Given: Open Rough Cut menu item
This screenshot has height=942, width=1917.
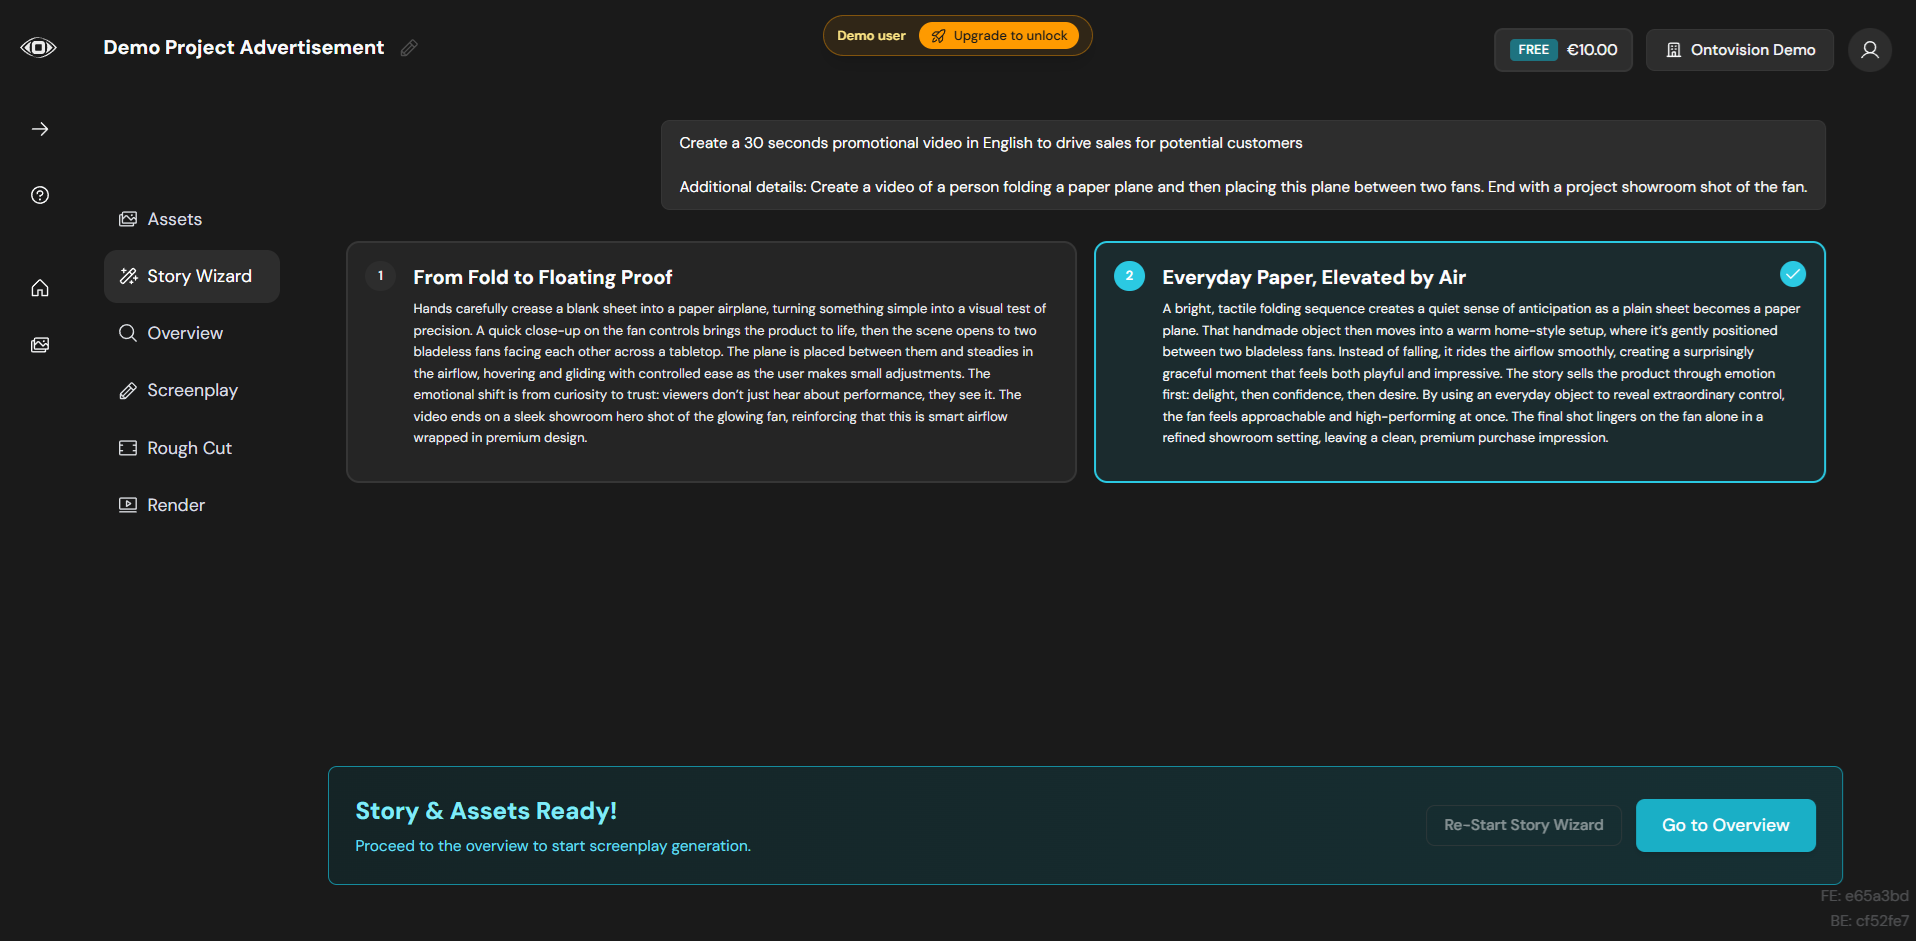Looking at the screenshot, I should [192, 448].
